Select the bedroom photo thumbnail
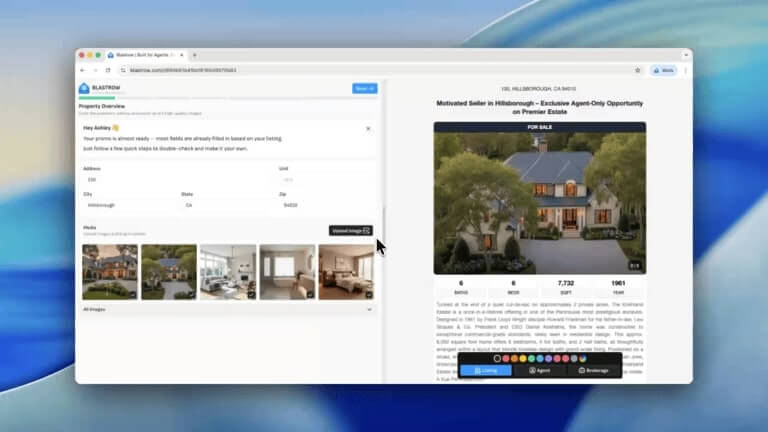The width and height of the screenshot is (768, 432). (x=346, y=272)
